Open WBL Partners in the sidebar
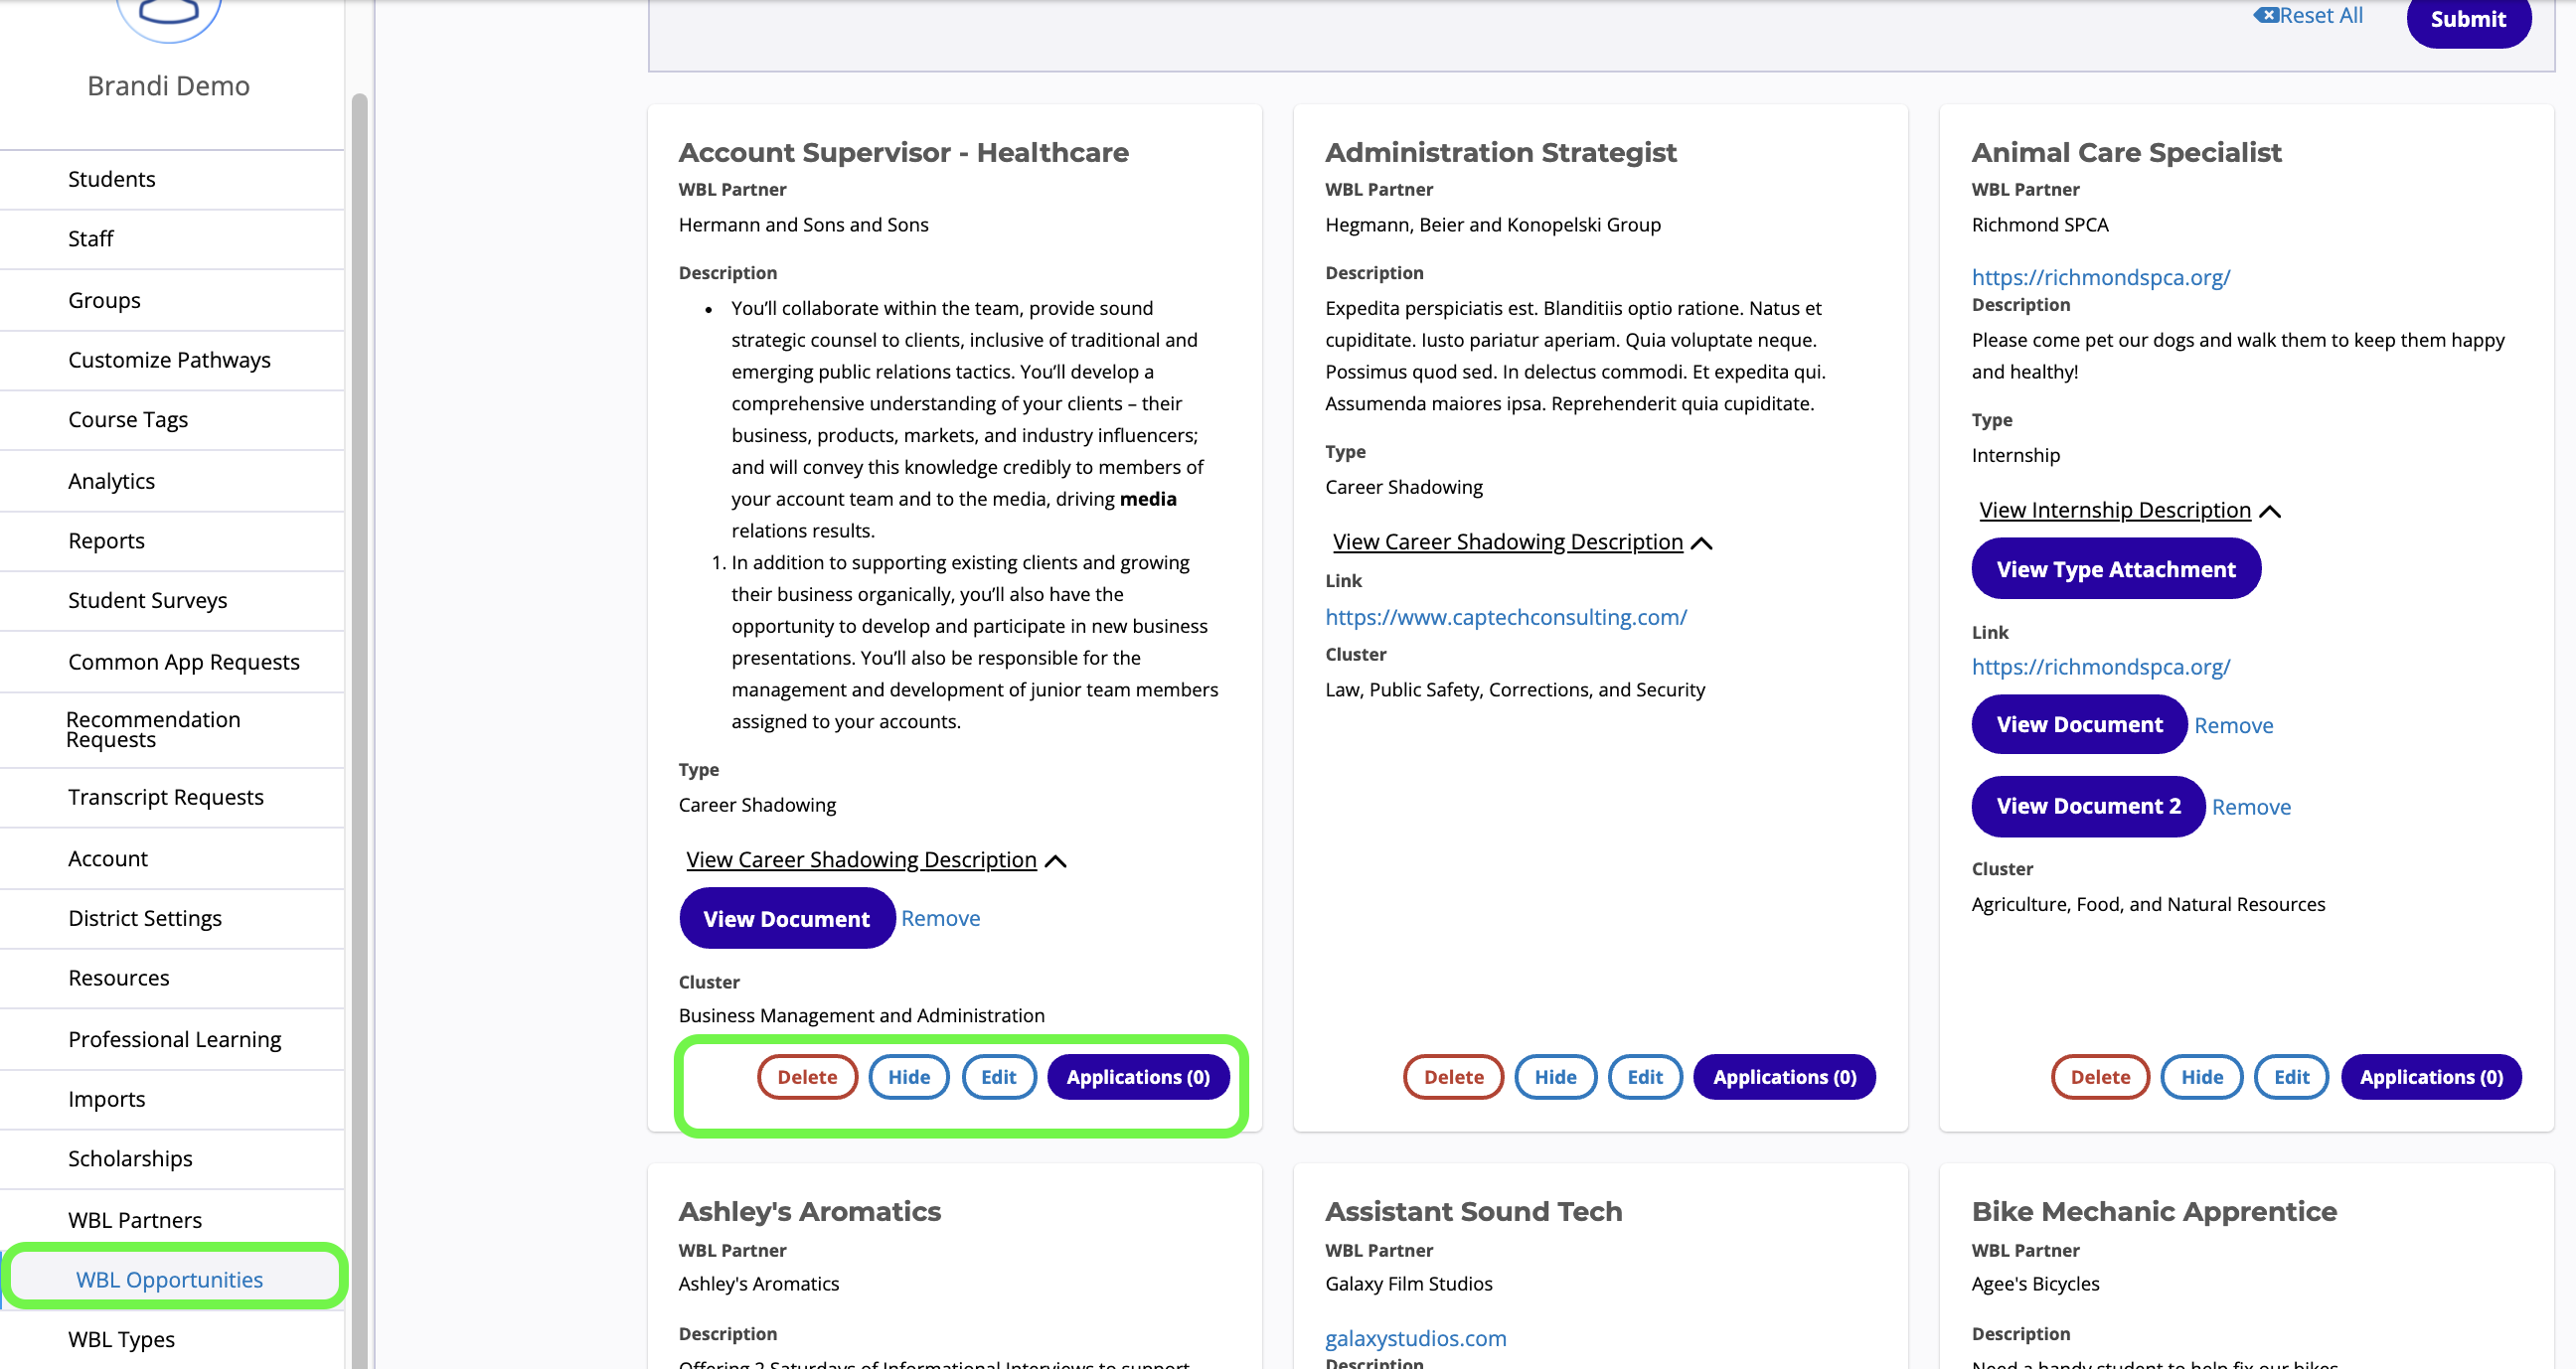The height and width of the screenshot is (1369, 2576). click(x=135, y=1219)
